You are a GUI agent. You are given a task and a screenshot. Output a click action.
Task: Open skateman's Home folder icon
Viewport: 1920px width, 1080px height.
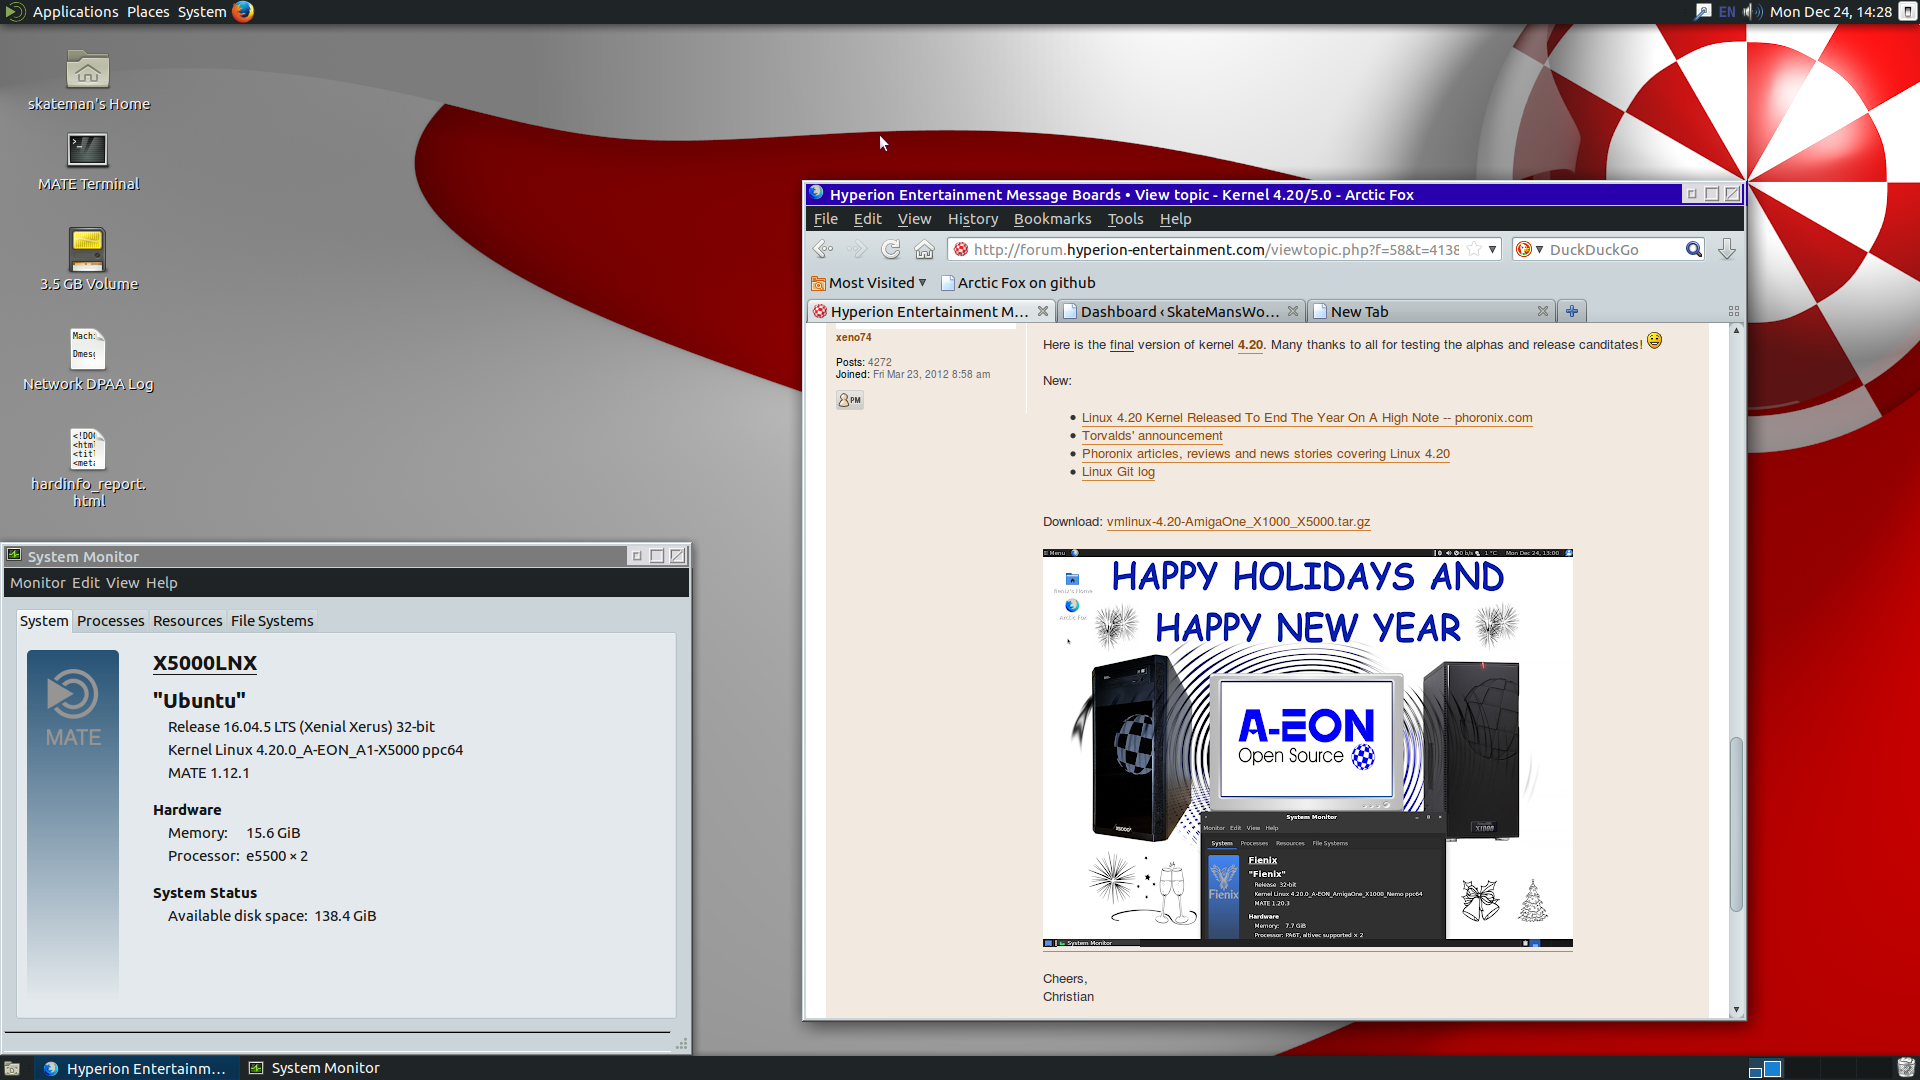[88, 71]
